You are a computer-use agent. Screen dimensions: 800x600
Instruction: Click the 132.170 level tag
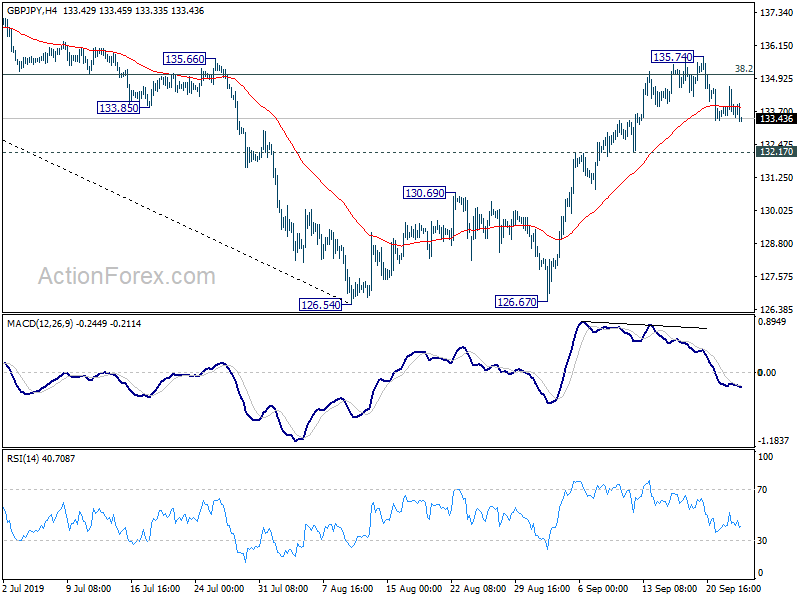tap(776, 152)
